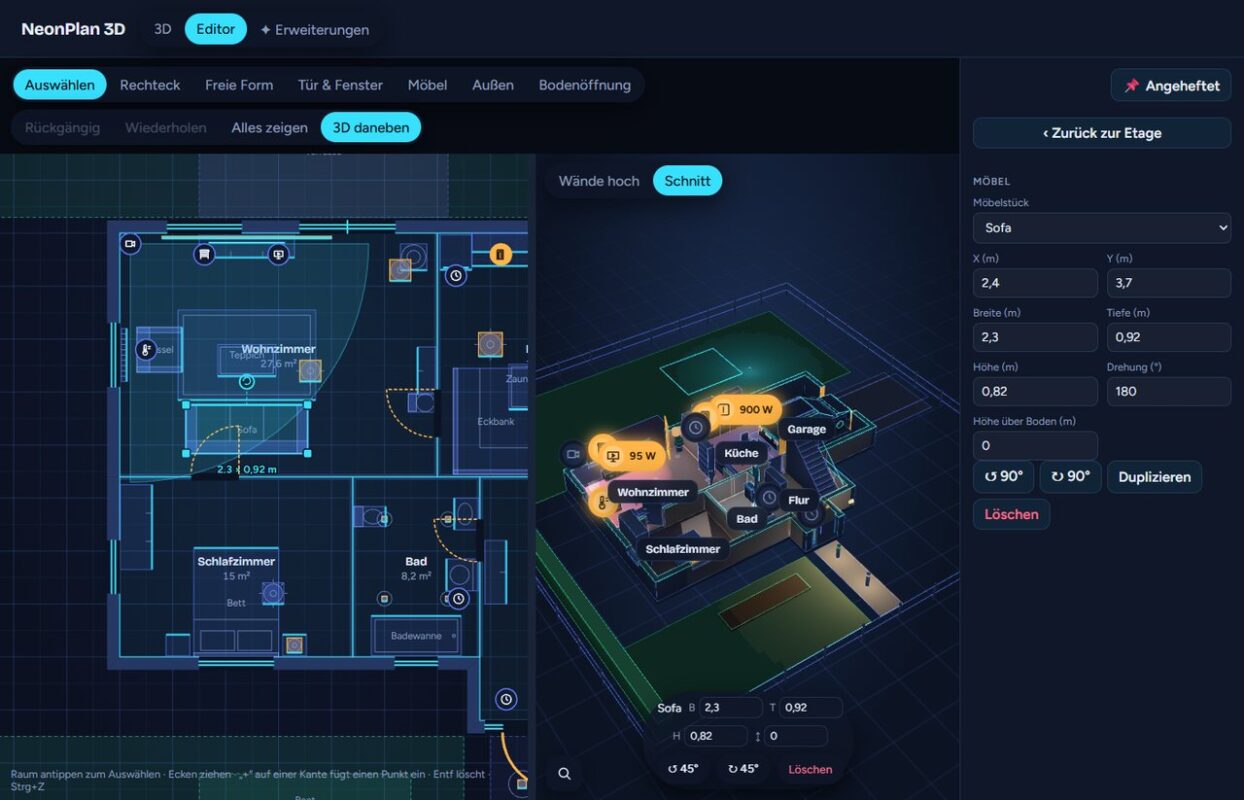
Task: Click the orange appliance icon in the floor plan
Action: [x=500, y=254]
